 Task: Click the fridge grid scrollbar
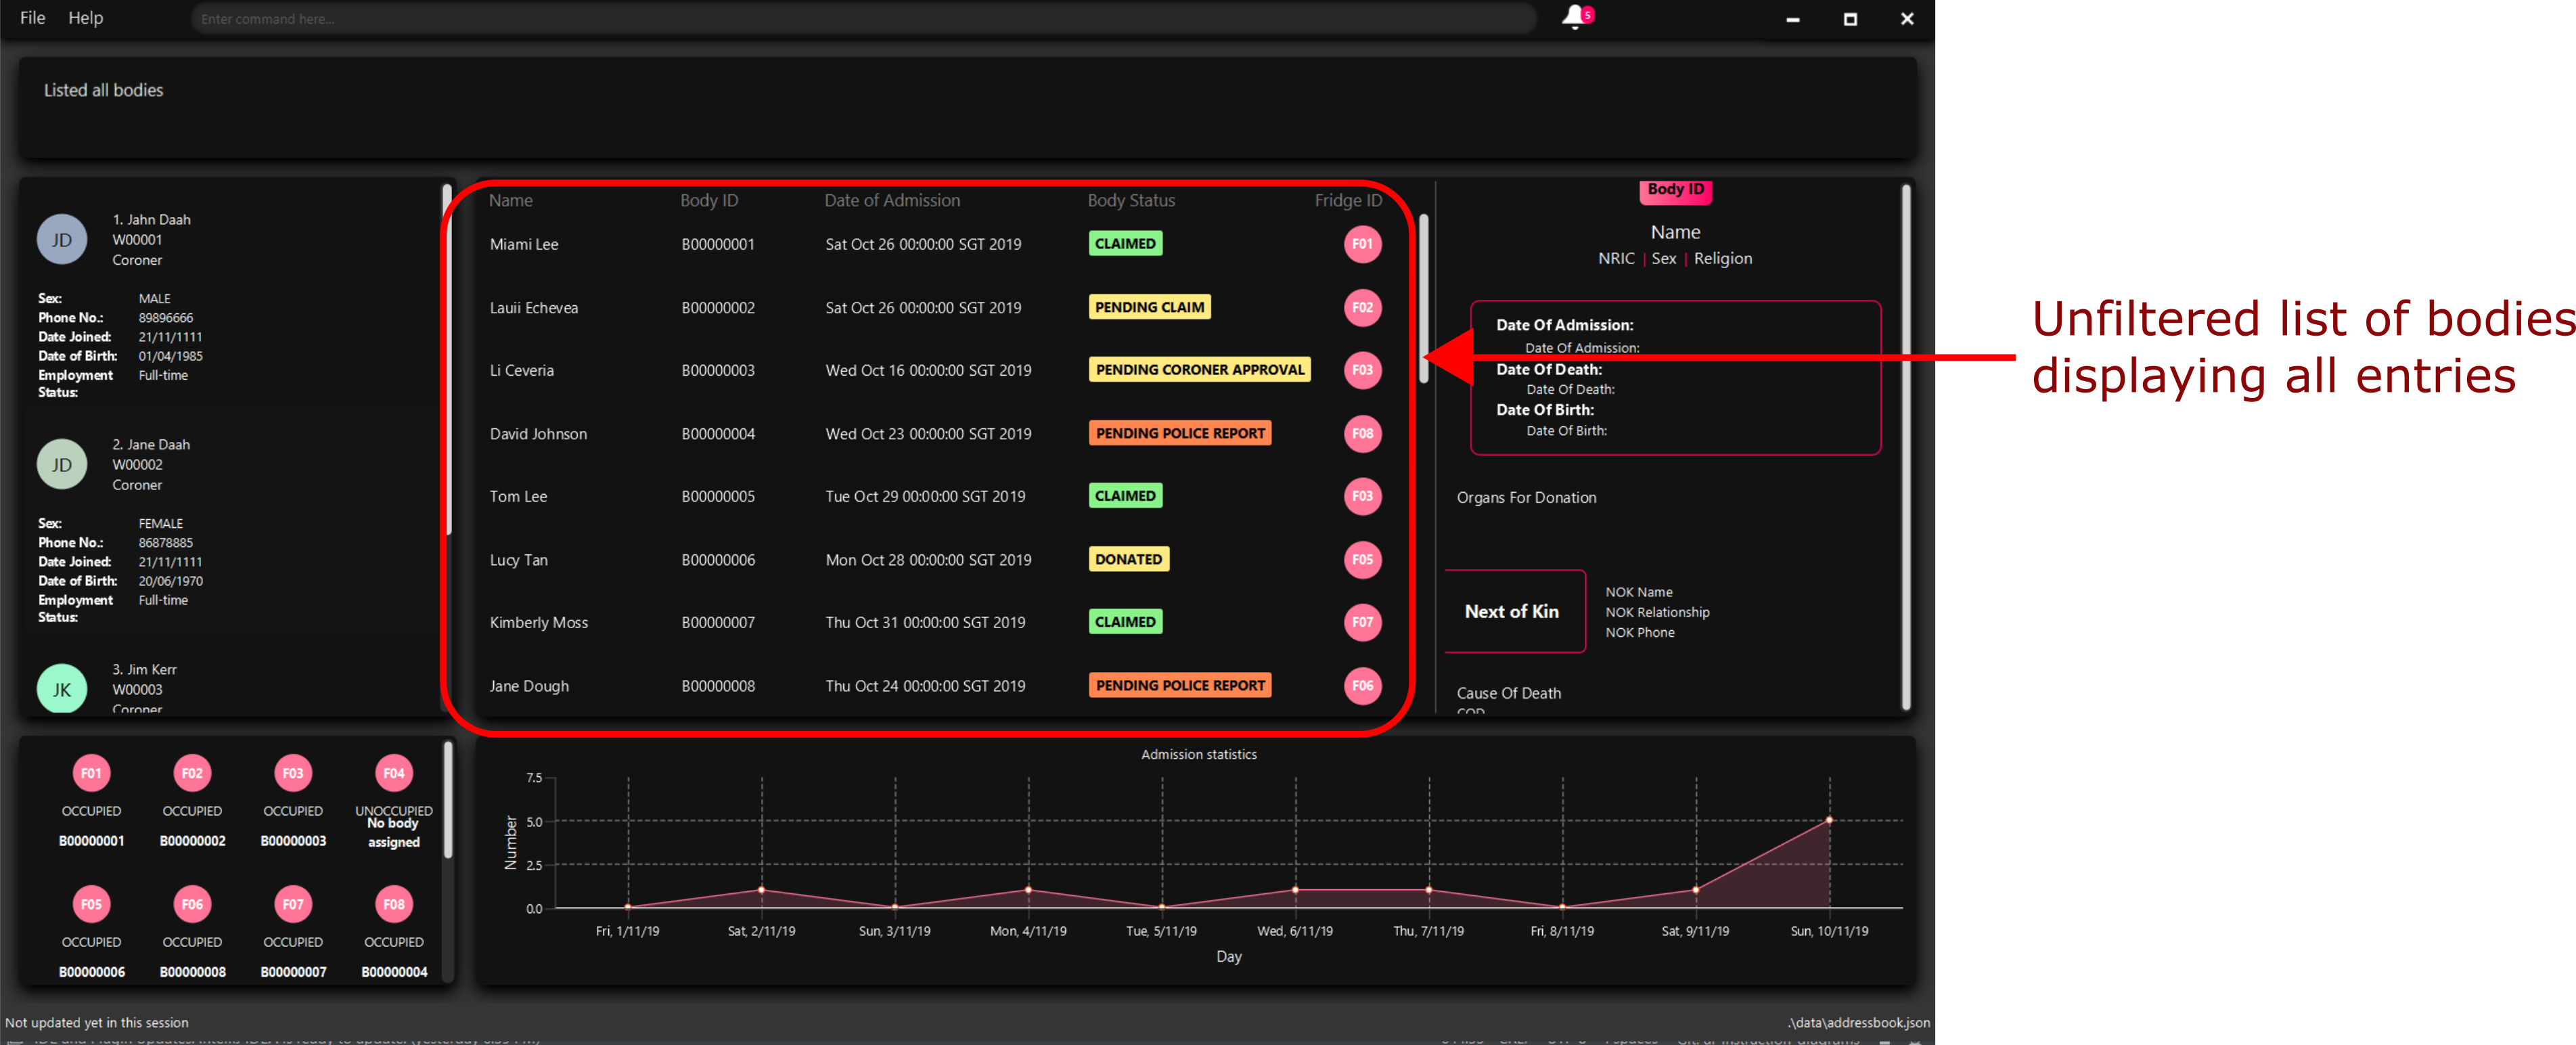pos(447,800)
